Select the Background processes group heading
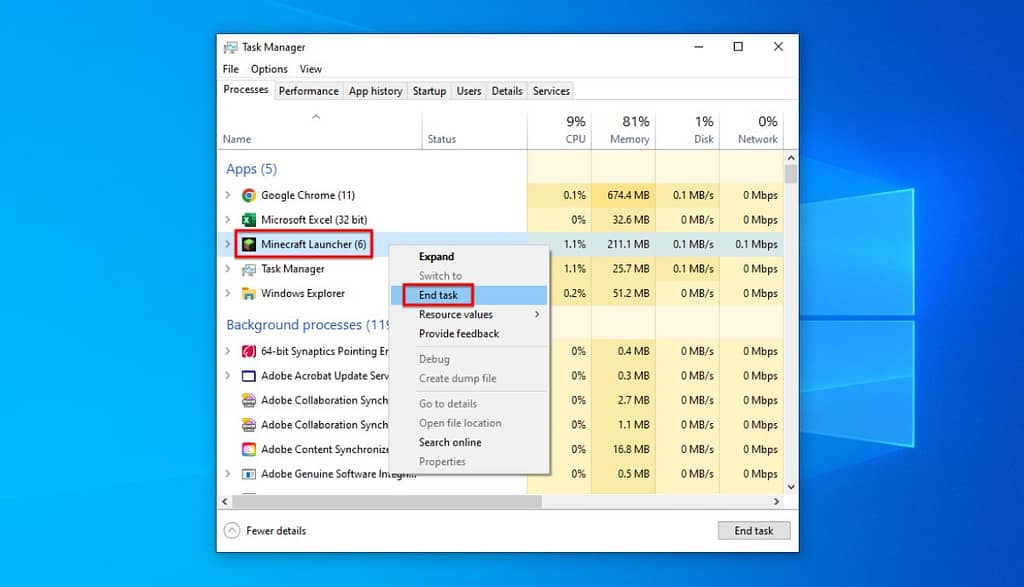The height and width of the screenshot is (587, 1024). pyautogui.click(x=307, y=325)
